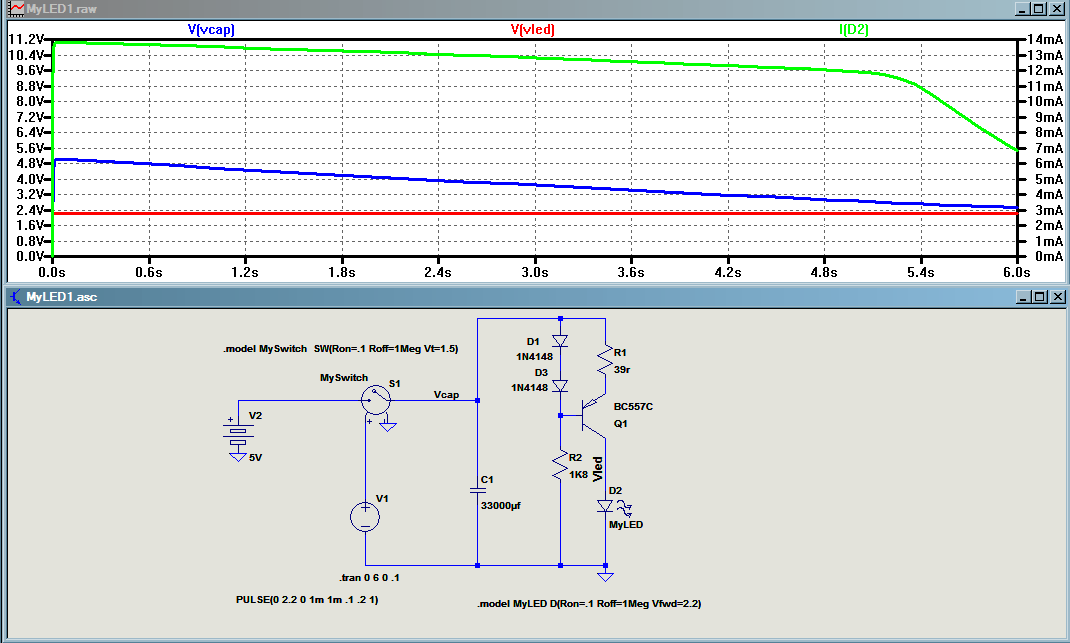This screenshot has height=643, width=1070.
Task: Click the ground symbol below LED D2
Action: click(605, 577)
